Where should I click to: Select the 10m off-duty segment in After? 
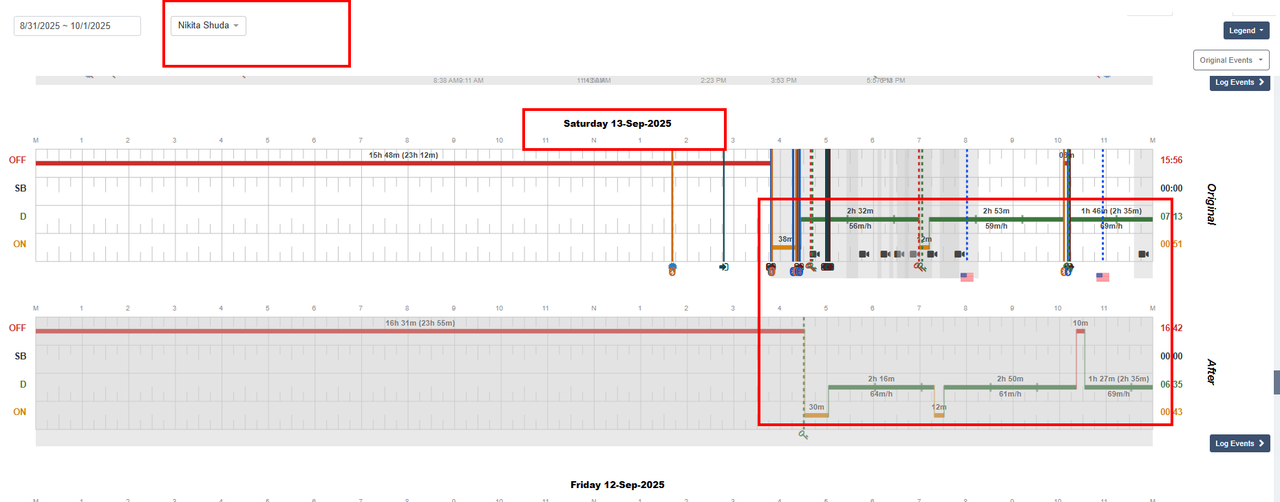pyautogui.click(x=1080, y=331)
